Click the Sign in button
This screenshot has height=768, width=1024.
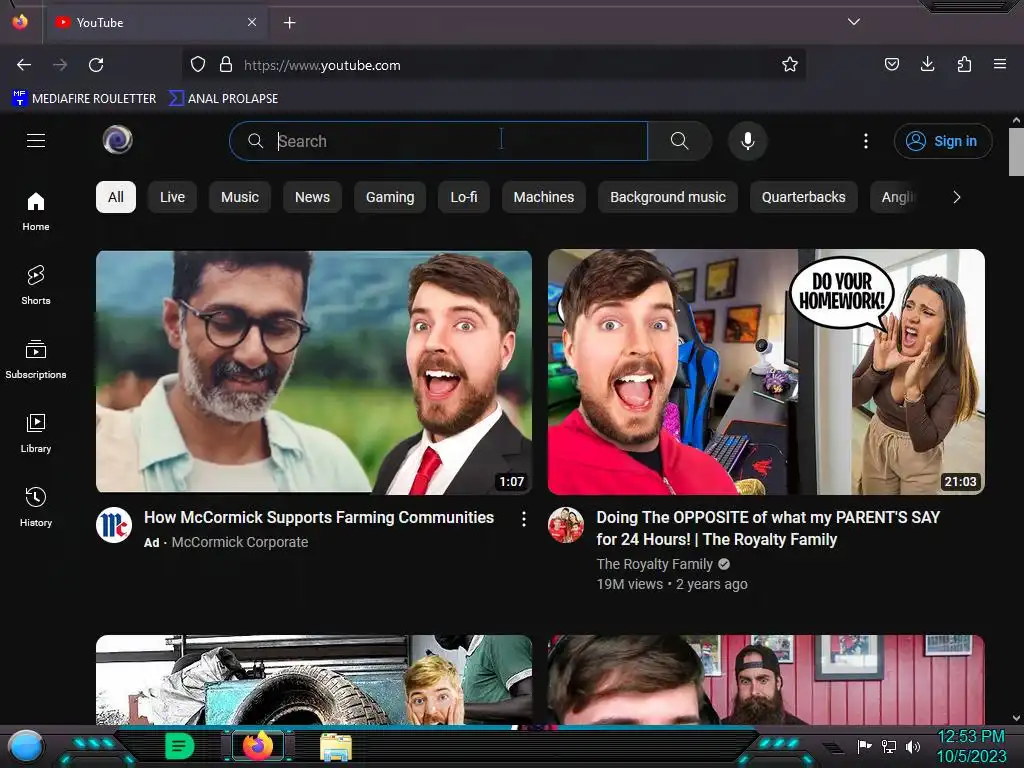(x=943, y=141)
